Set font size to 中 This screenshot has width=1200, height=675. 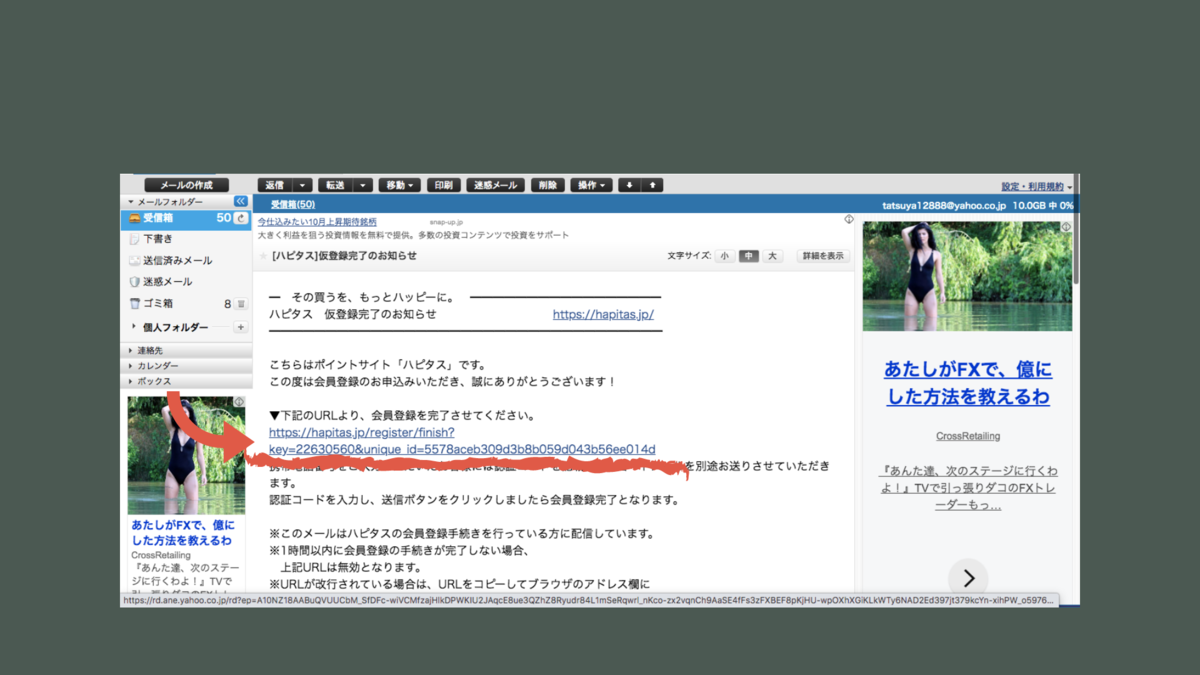tap(749, 257)
